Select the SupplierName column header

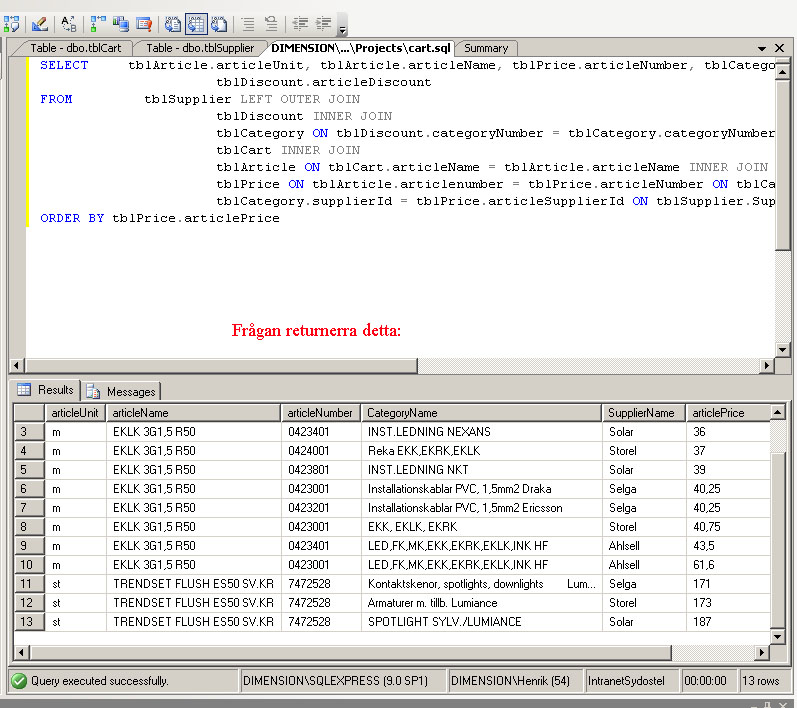643,413
